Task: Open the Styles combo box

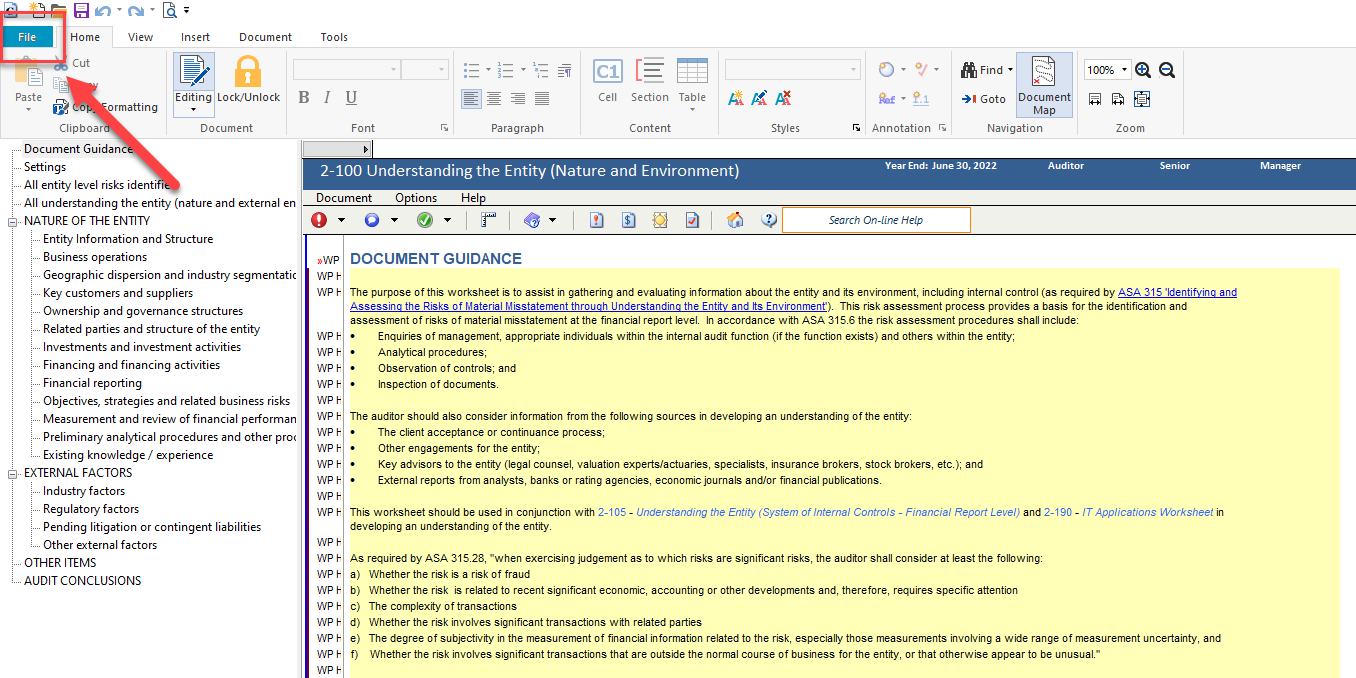Action: coord(793,70)
